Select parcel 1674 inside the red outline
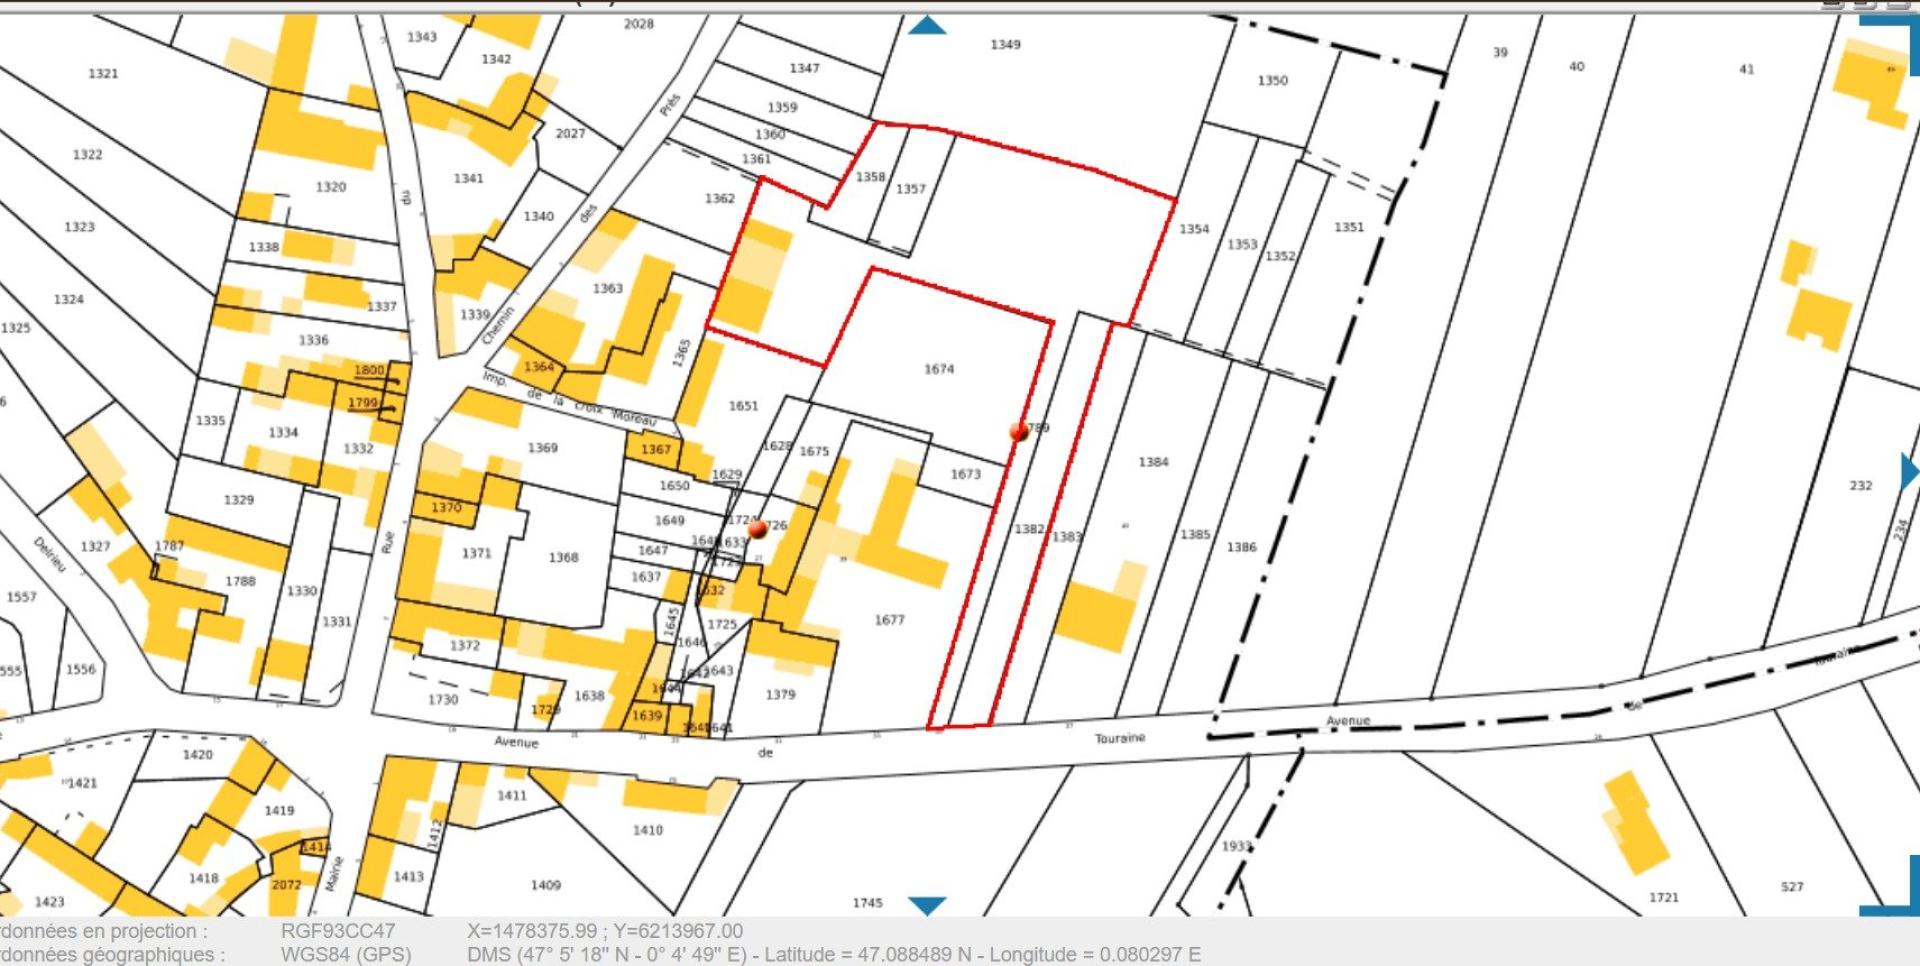The width and height of the screenshot is (1920, 966). (x=939, y=369)
